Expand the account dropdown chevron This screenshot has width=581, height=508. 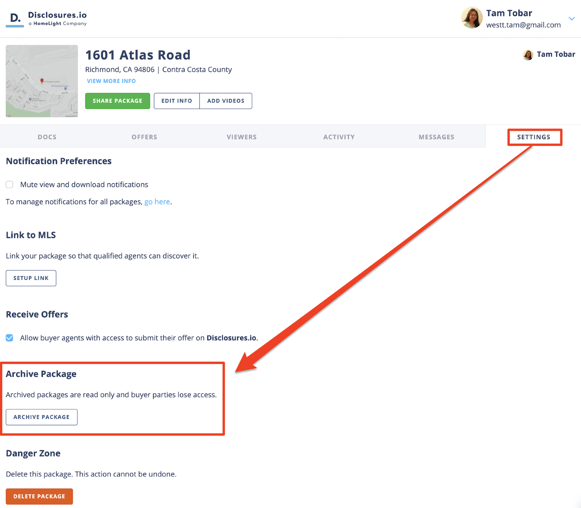pos(572,18)
